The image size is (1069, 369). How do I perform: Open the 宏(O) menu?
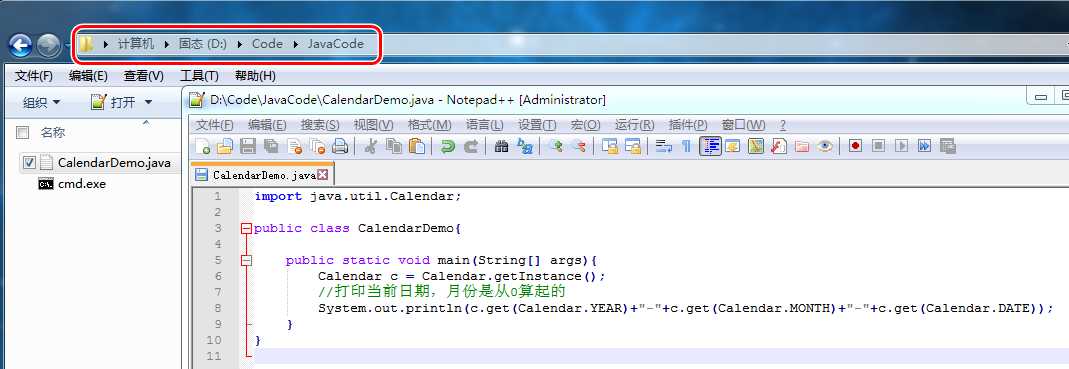(x=586, y=125)
